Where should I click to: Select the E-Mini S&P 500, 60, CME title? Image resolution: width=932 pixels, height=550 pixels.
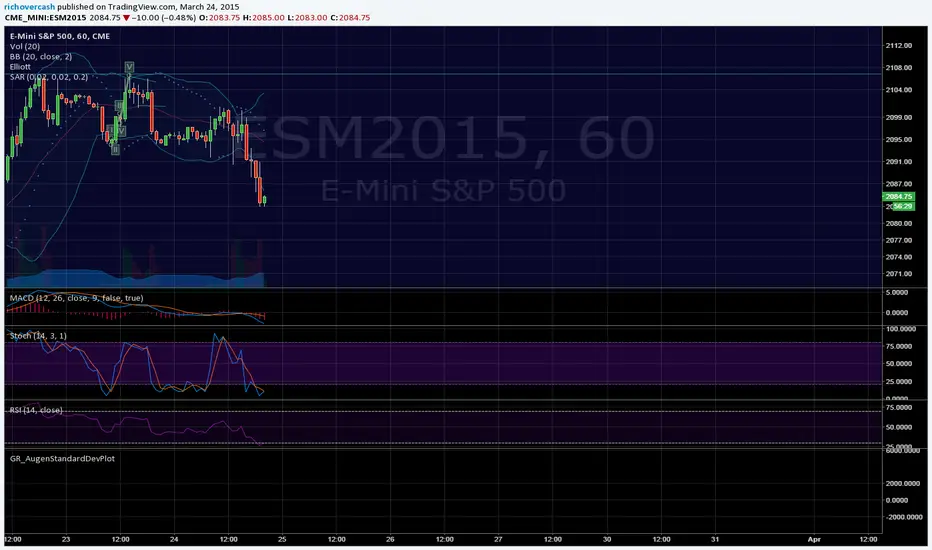tap(59, 36)
